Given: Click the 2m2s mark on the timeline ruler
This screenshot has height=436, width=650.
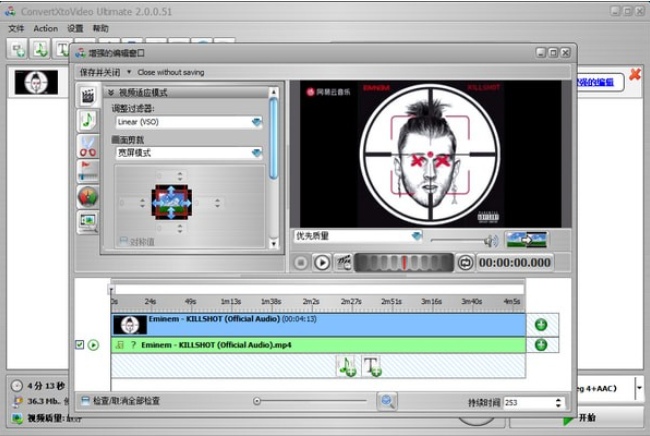Looking at the screenshot, I should tap(311, 301).
